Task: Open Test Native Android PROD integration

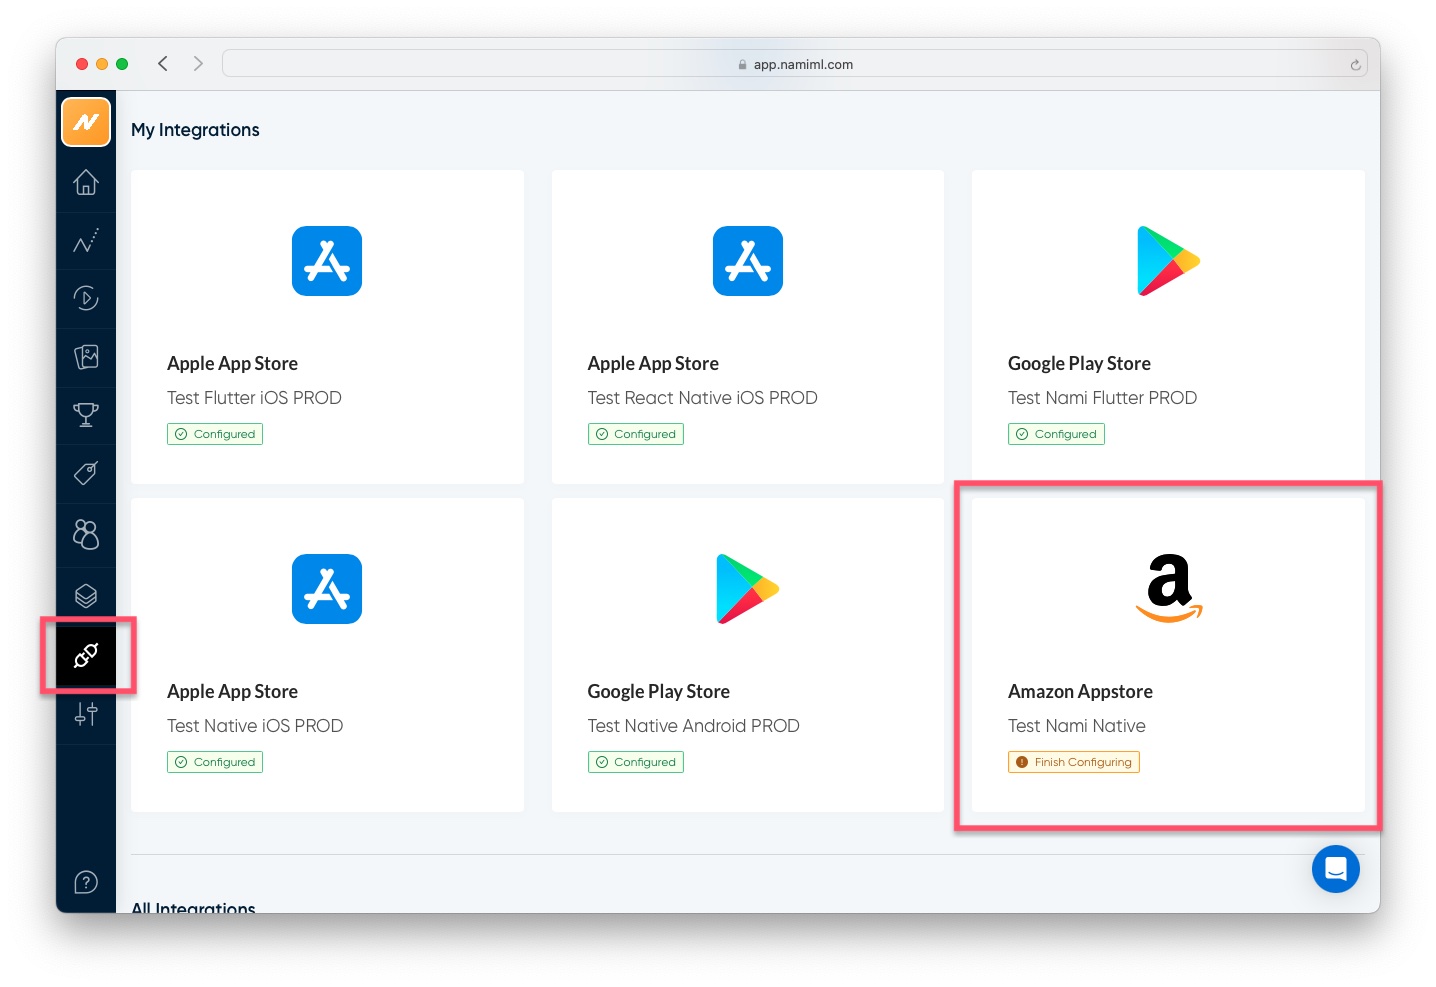Action: click(748, 655)
